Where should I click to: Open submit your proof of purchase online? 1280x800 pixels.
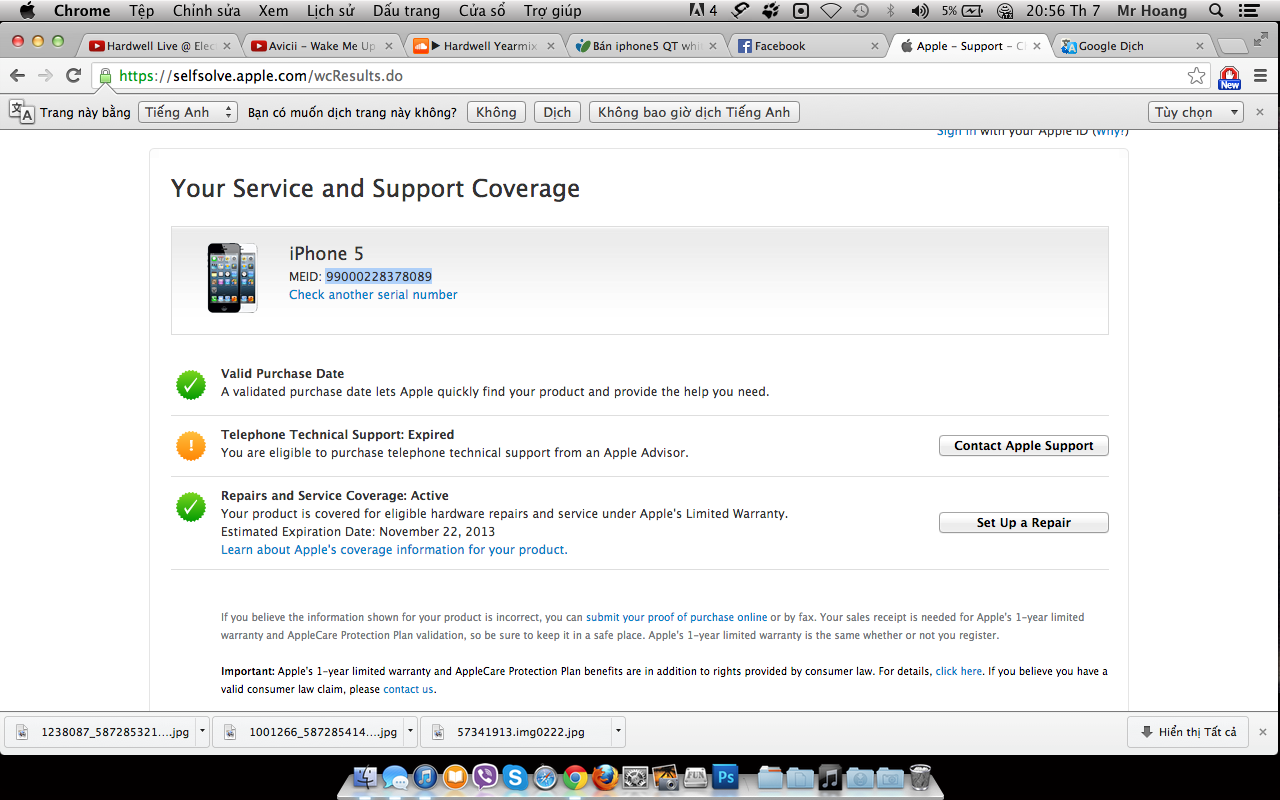[677, 618]
